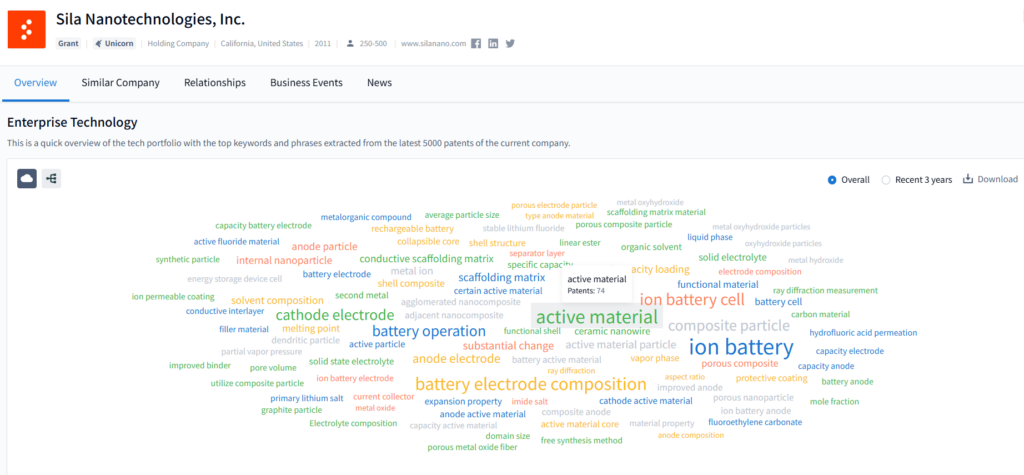Open the LinkedIn profile icon
Viewport: 1024px width, 475px height.
(x=493, y=43)
